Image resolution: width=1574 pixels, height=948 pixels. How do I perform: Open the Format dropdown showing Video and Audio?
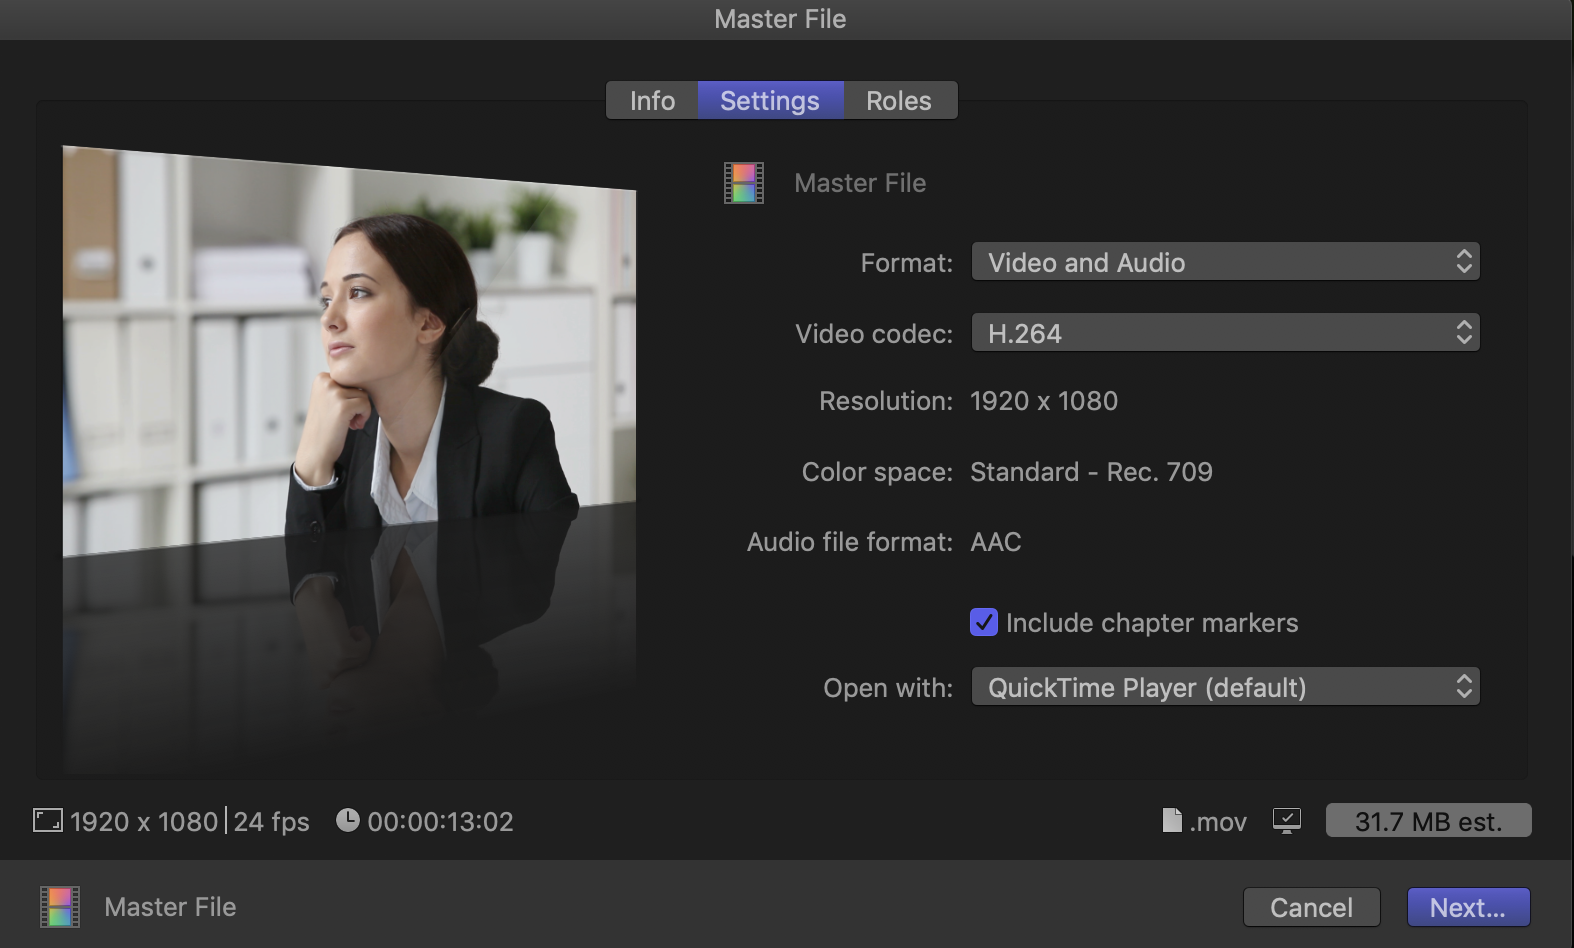pos(1225,262)
